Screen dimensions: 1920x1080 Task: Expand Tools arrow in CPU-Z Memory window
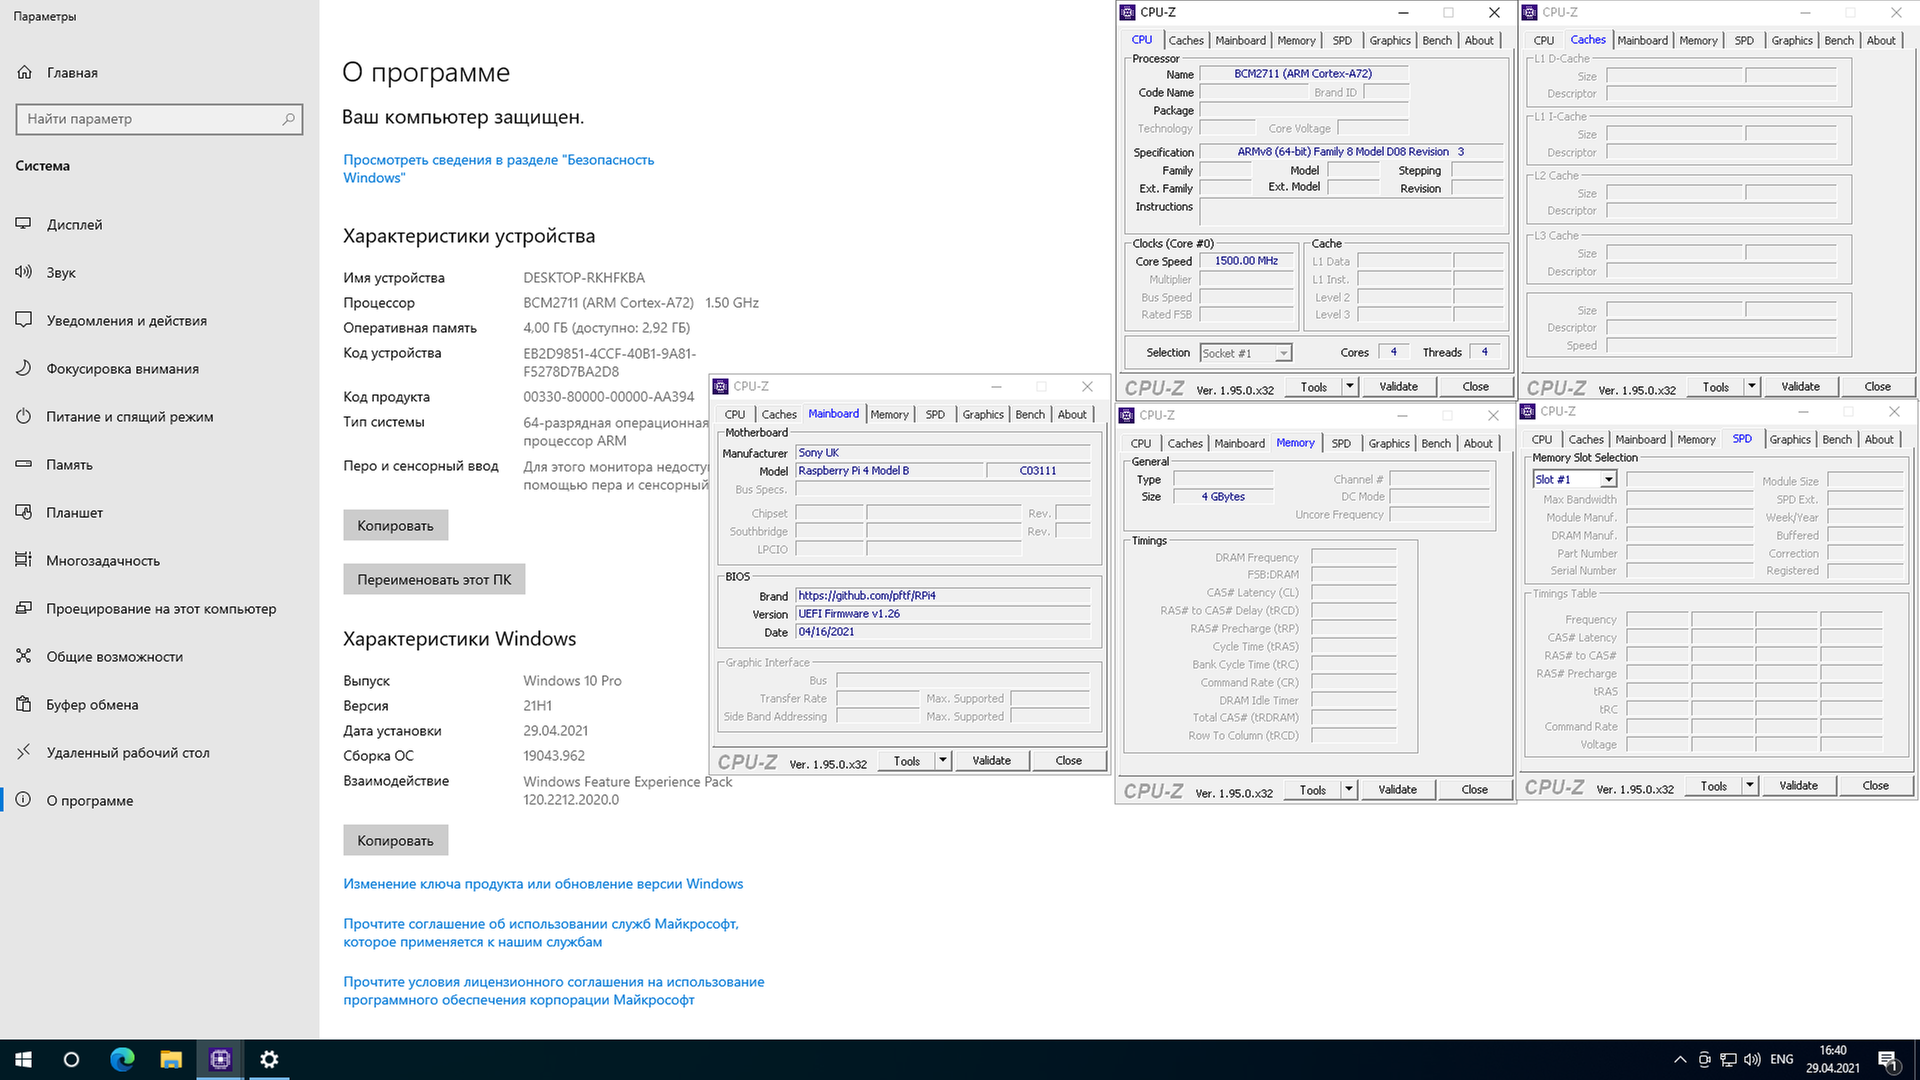(1349, 790)
